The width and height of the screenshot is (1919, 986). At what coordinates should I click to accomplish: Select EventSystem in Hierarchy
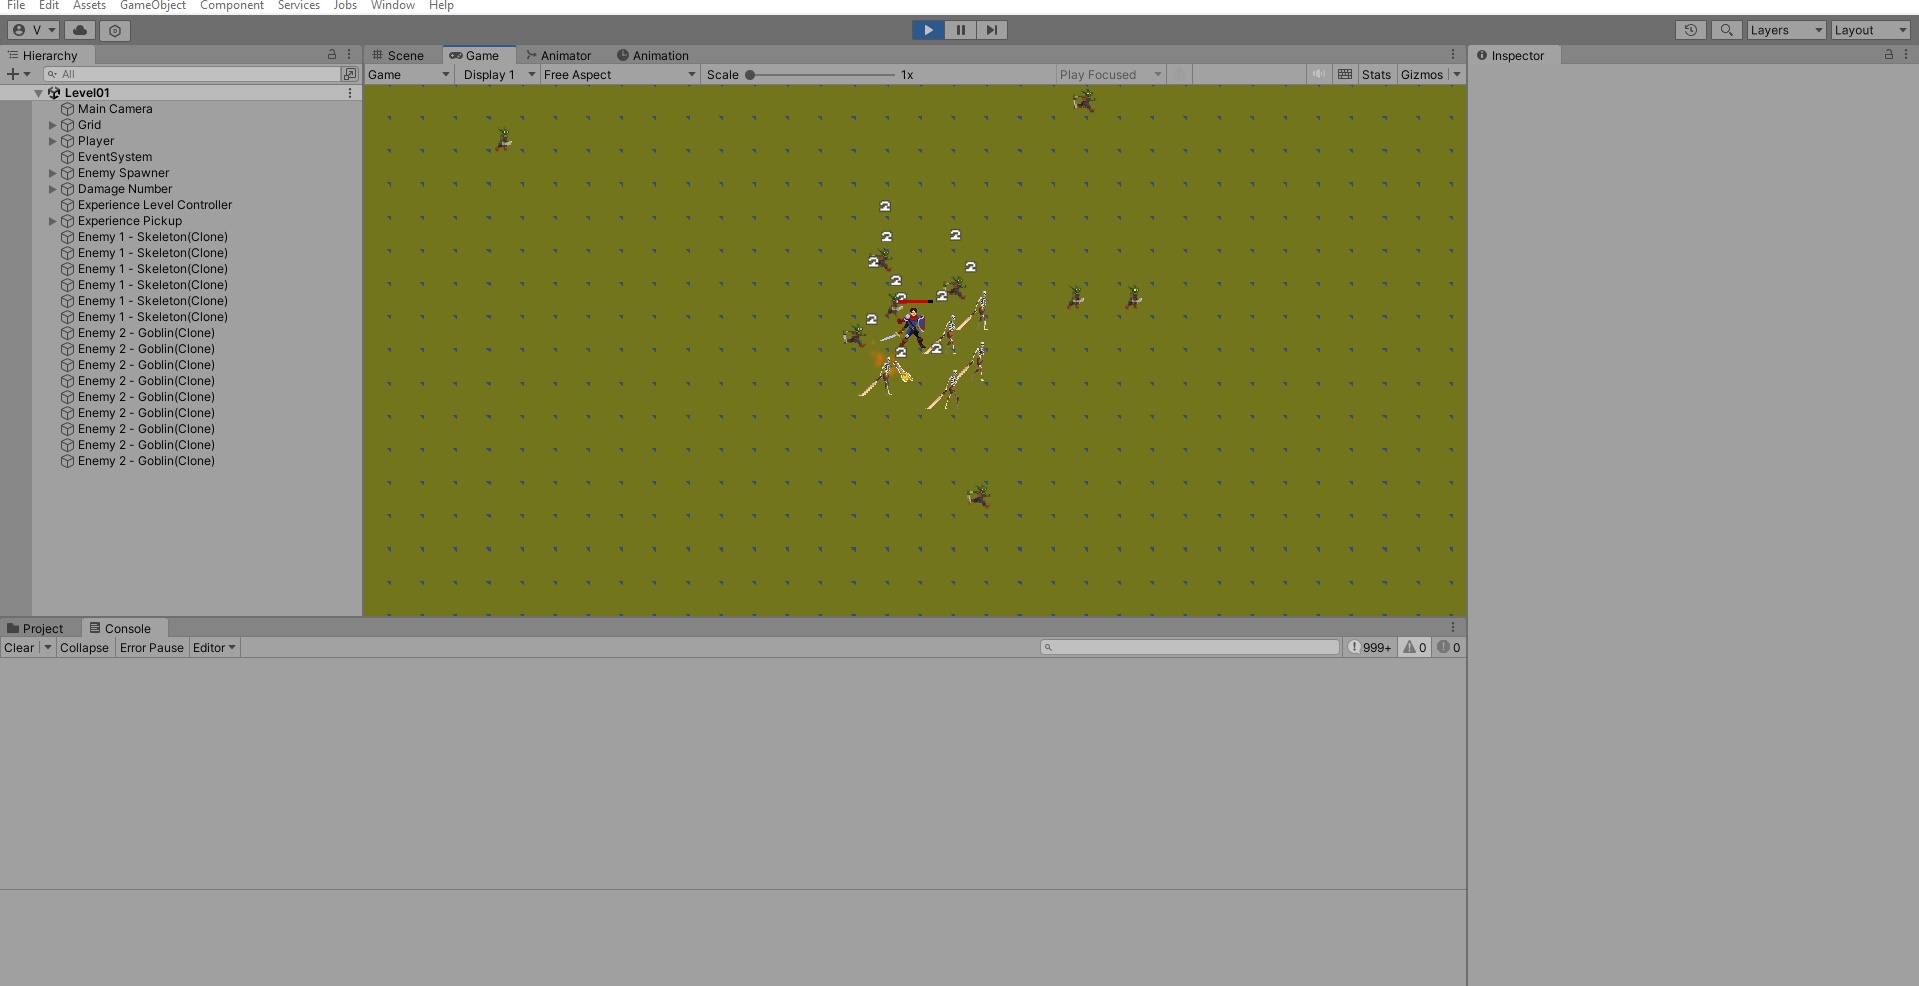(115, 157)
